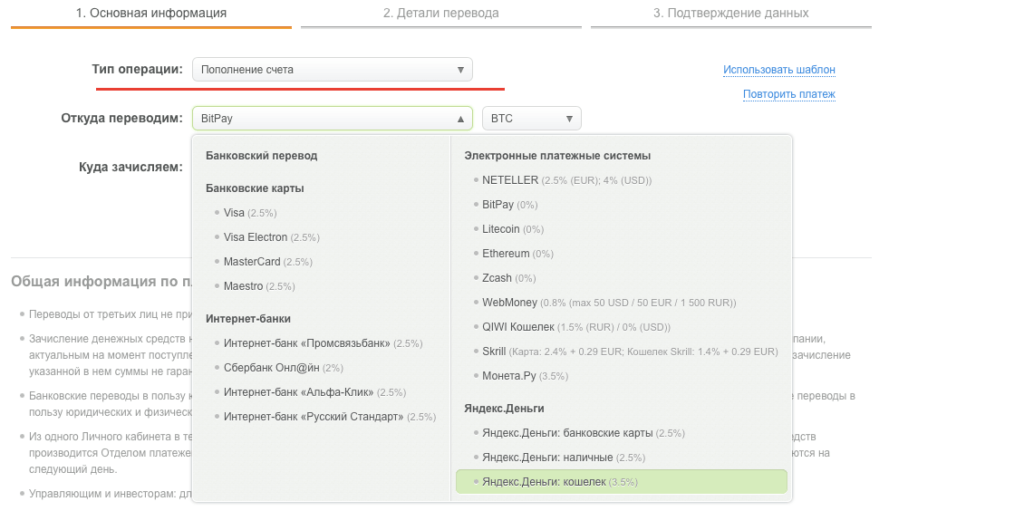The image size is (1024, 511).
Task: Go to the data confirmation step tab
Action: coord(730,13)
